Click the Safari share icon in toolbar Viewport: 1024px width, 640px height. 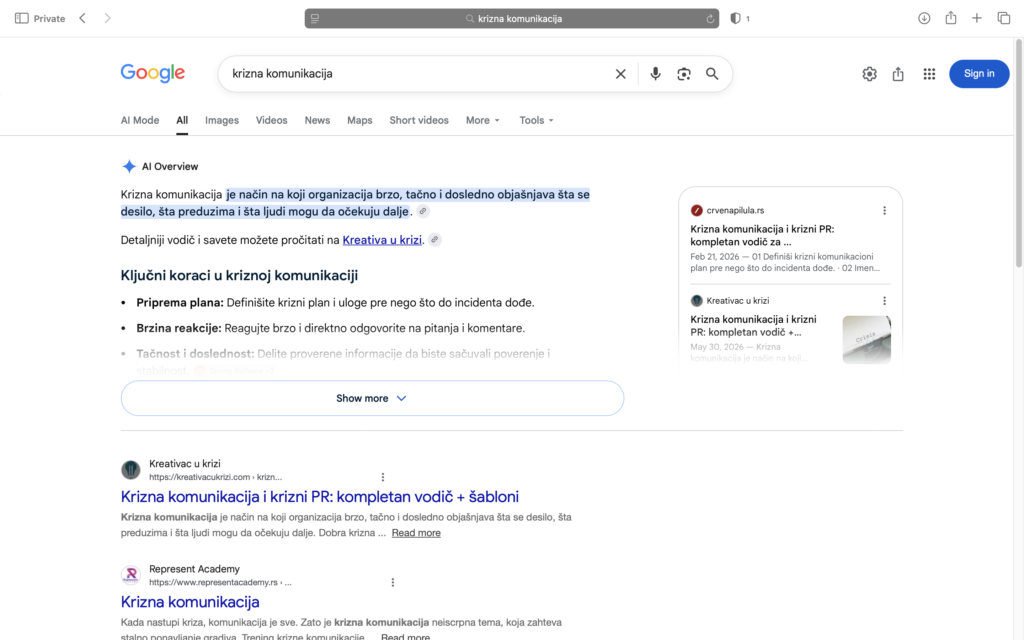tap(951, 18)
